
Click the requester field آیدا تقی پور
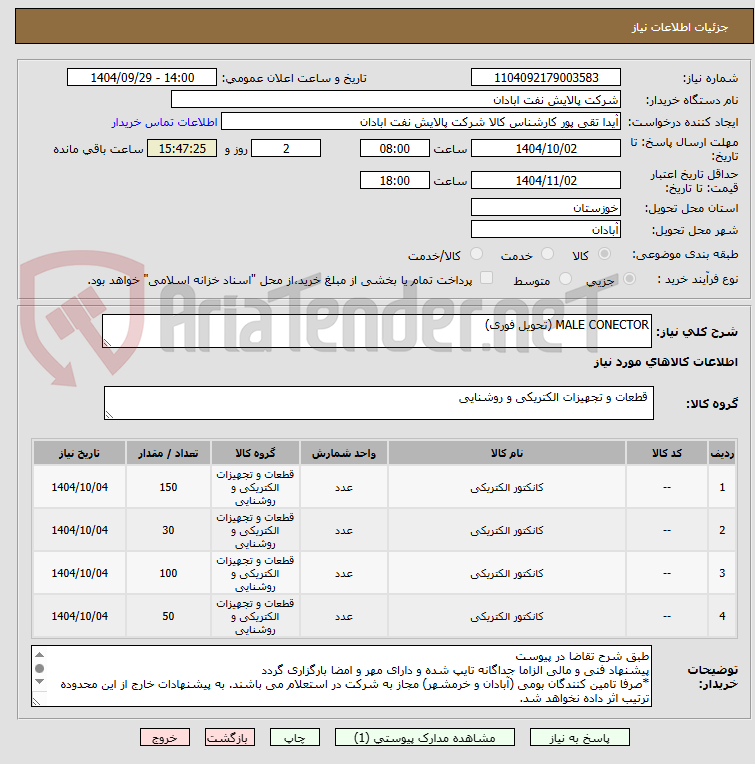(x=421, y=122)
